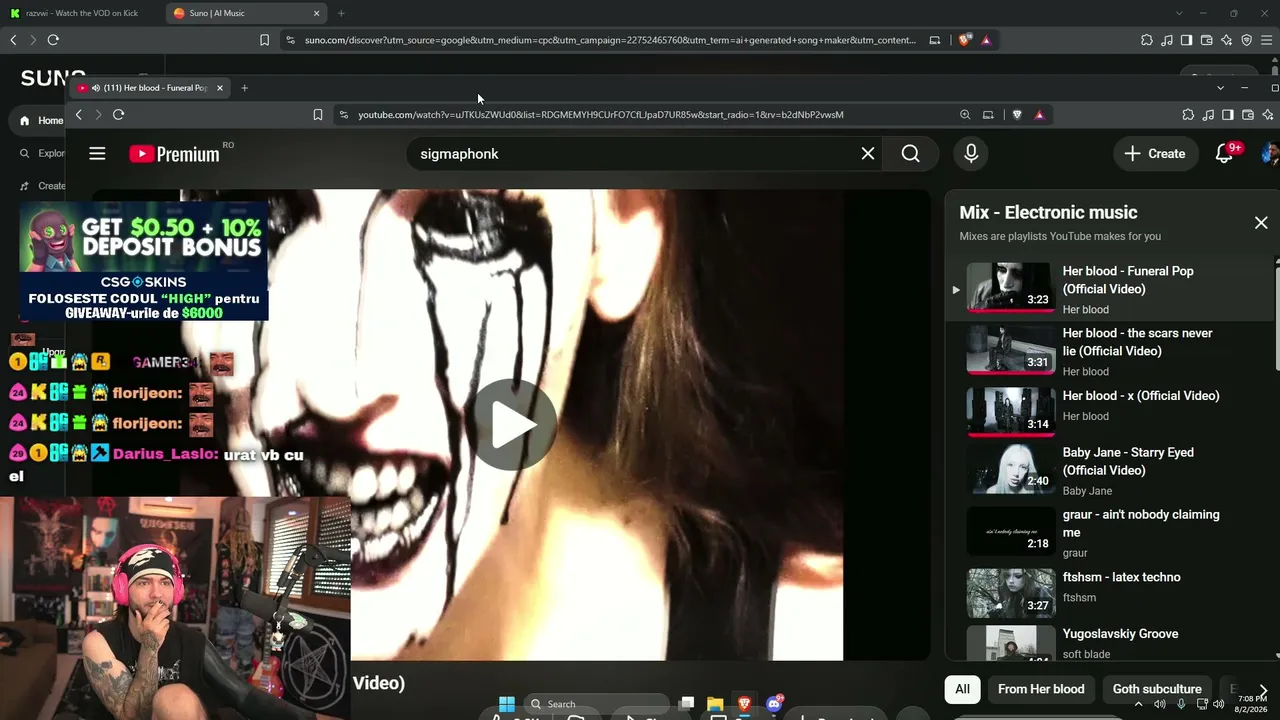The height and width of the screenshot is (720, 1280).
Task: Select 'graur - ain't nobody claiming me' title
Action: pos(1141,524)
